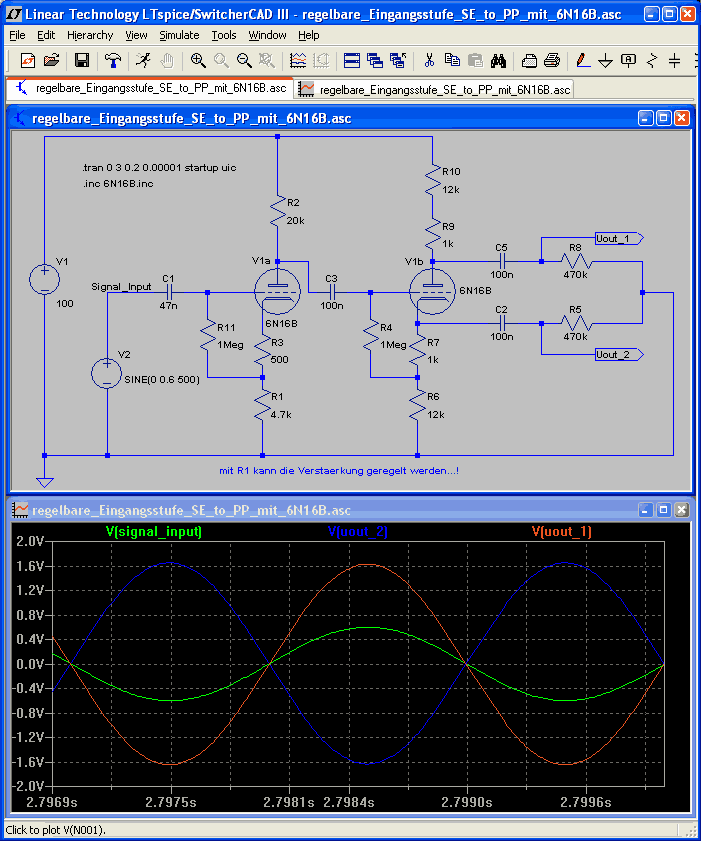Click the Print icon in toolbar
This screenshot has height=841, width=701.
(551, 60)
